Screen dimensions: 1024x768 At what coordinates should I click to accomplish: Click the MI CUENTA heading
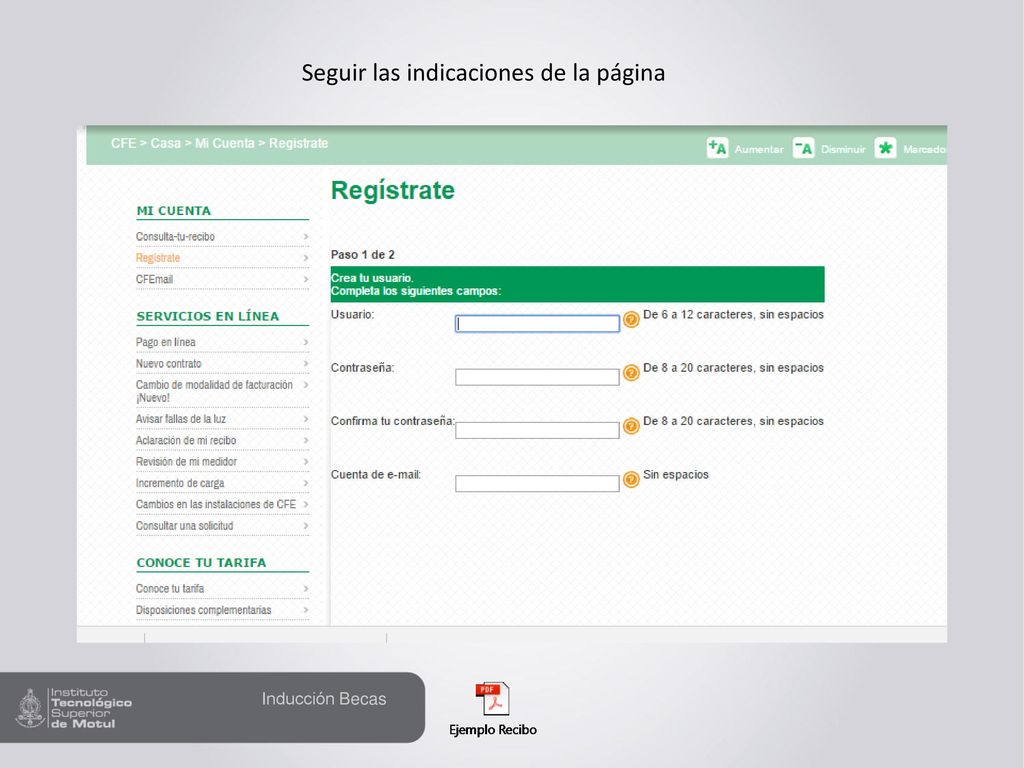tap(174, 211)
